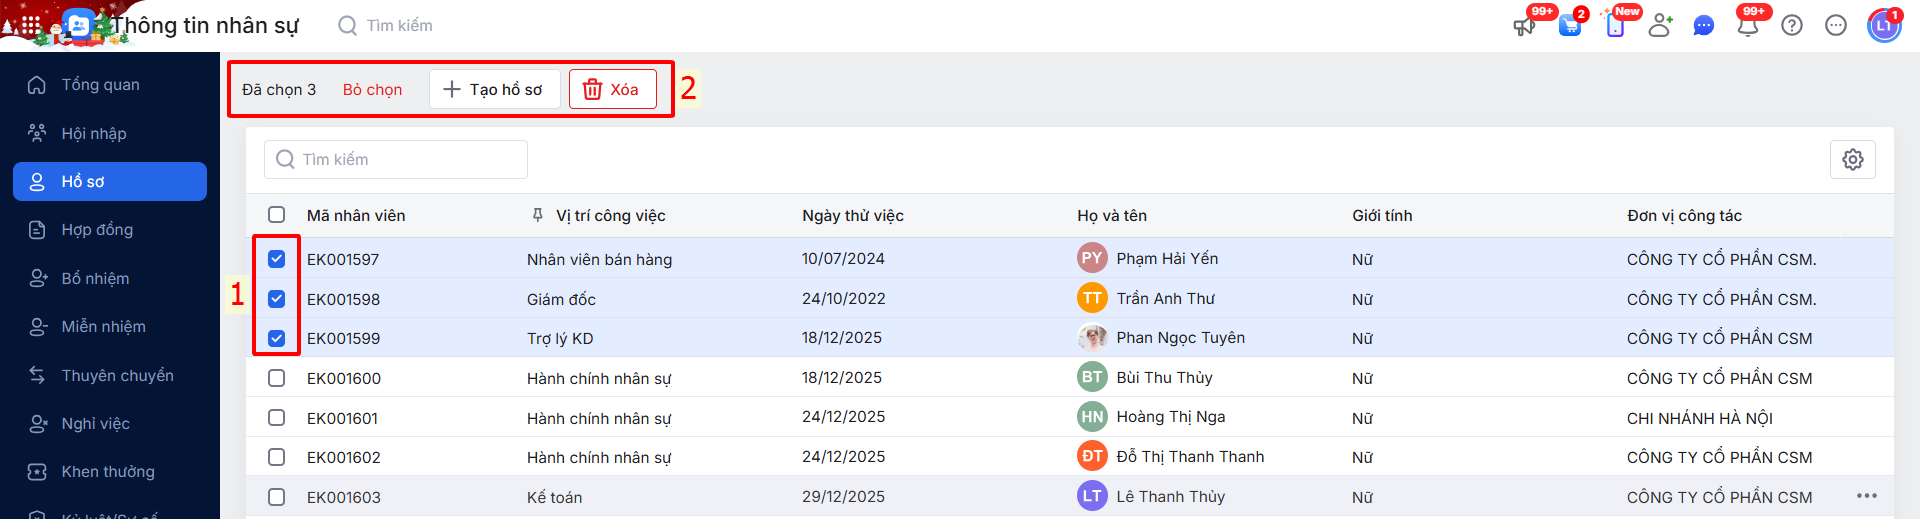Viewport: 1920px width, 519px height.
Task: Click the Xóa delete button
Action: point(612,89)
